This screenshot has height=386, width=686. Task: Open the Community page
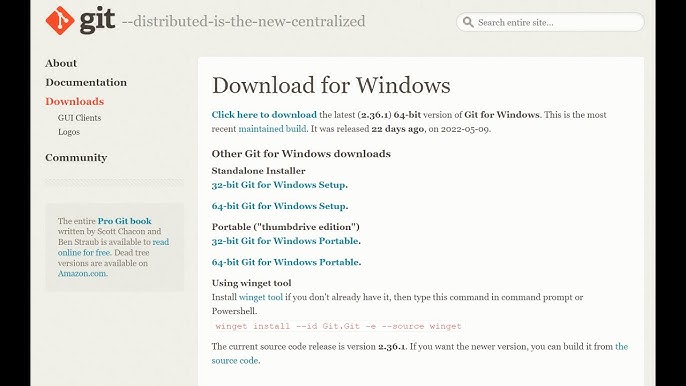(76, 158)
